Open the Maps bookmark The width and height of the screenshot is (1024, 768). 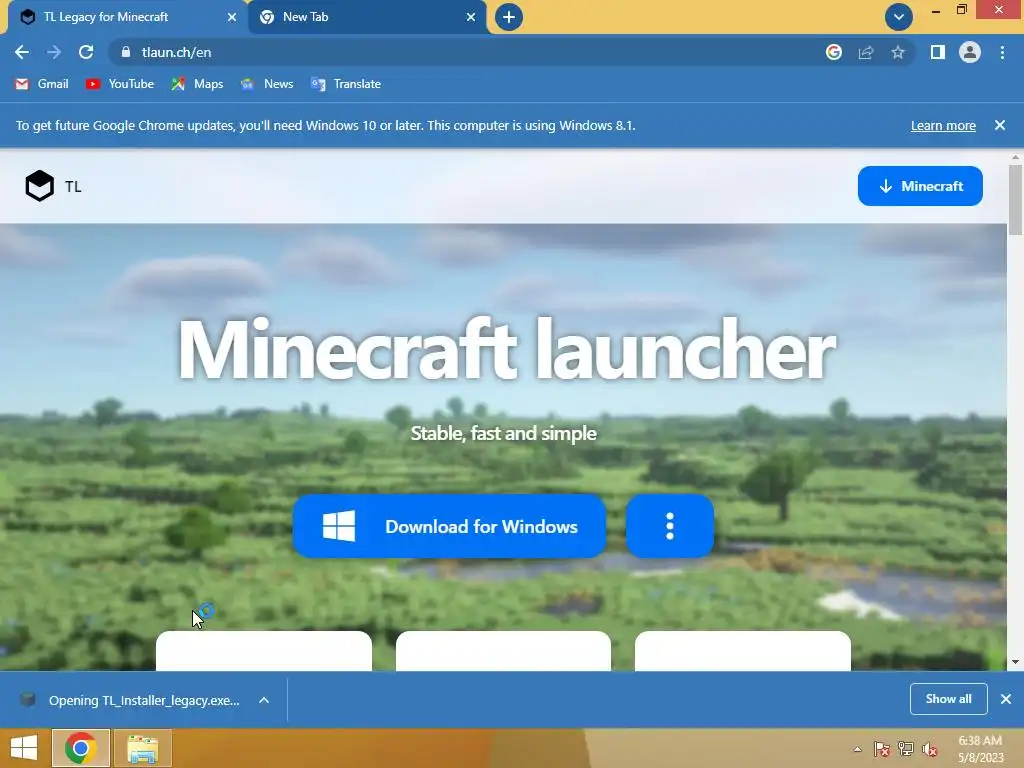point(197,84)
